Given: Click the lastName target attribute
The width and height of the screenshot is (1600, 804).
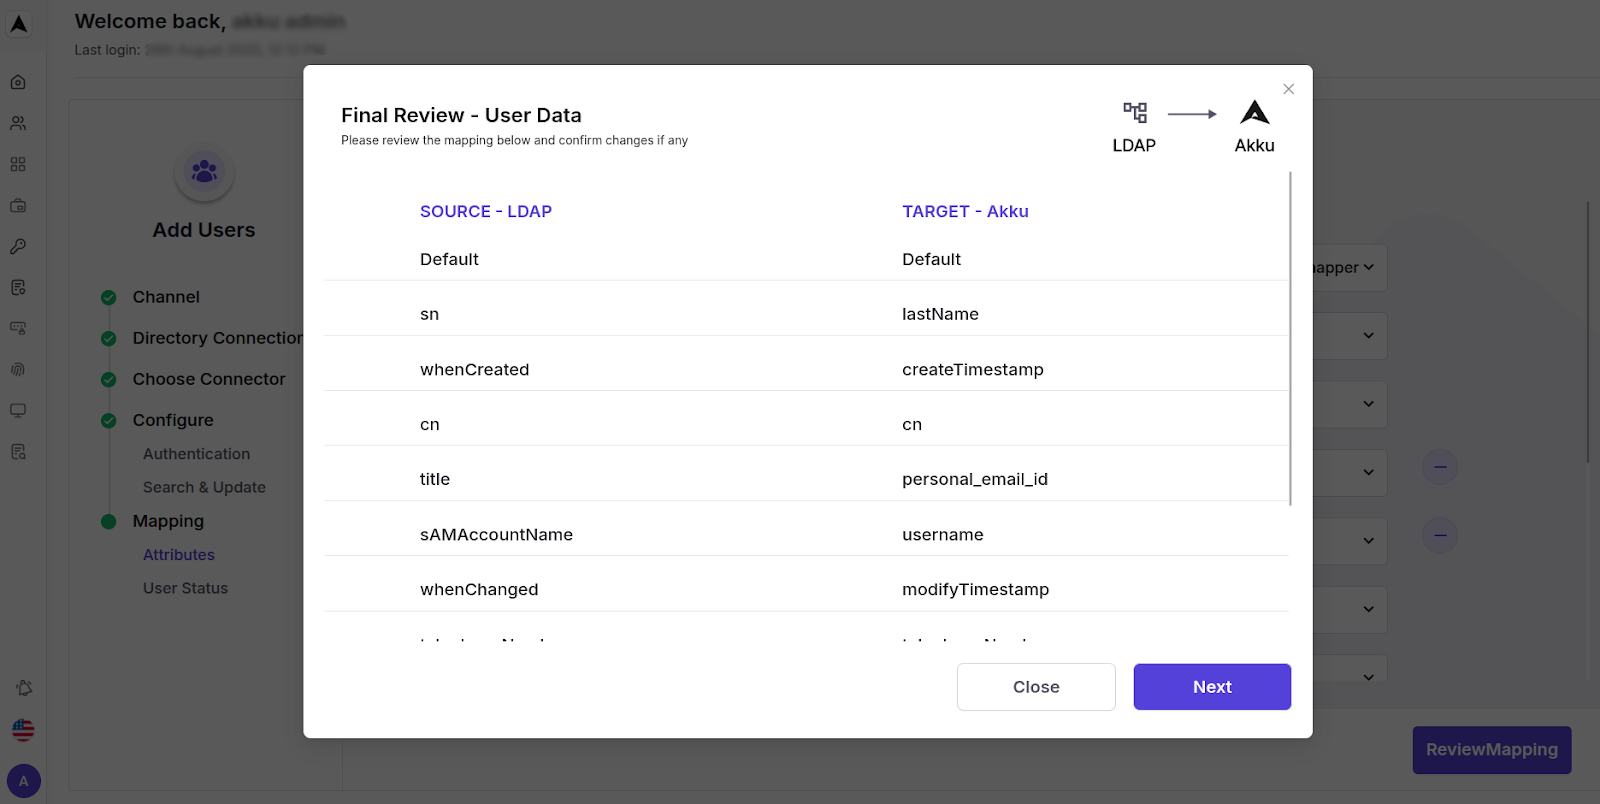Looking at the screenshot, I should click(x=940, y=314).
